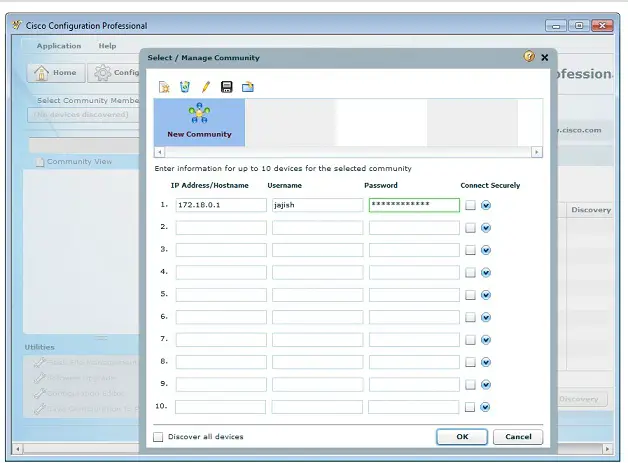Screen dimensions: 628x463
Task: Check Connect Securely for row 3
Action: pyautogui.click(x=471, y=250)
